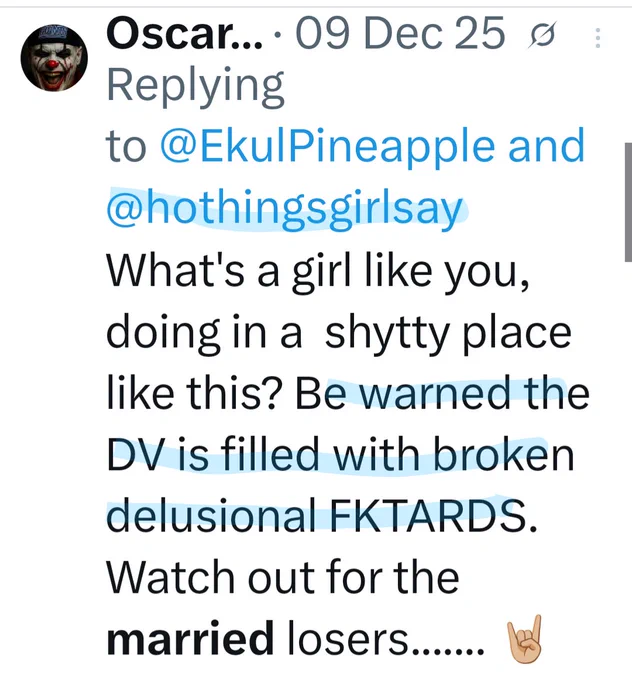632x680 pixels.
Task: Click the word "losers" in the post
Action: [348, 639]
